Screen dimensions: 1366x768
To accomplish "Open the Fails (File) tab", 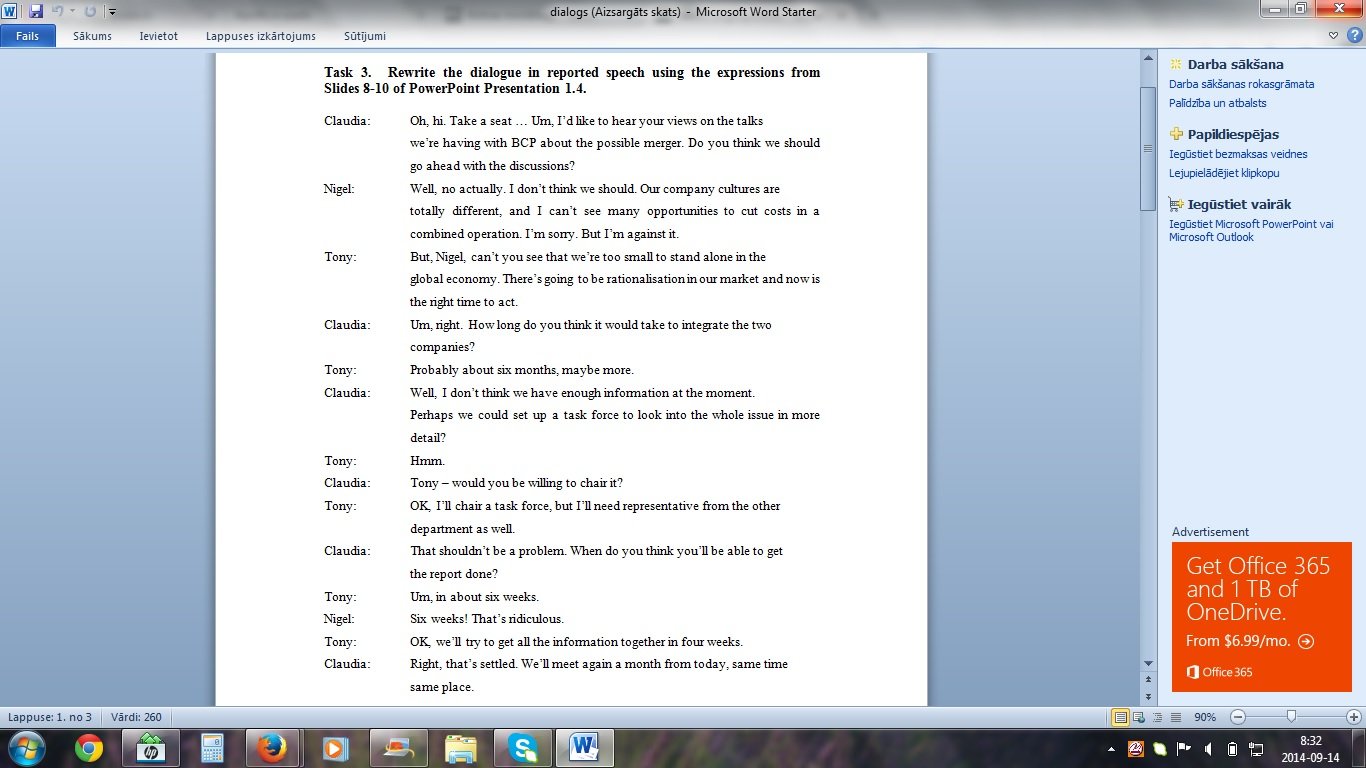I will 27,36.
